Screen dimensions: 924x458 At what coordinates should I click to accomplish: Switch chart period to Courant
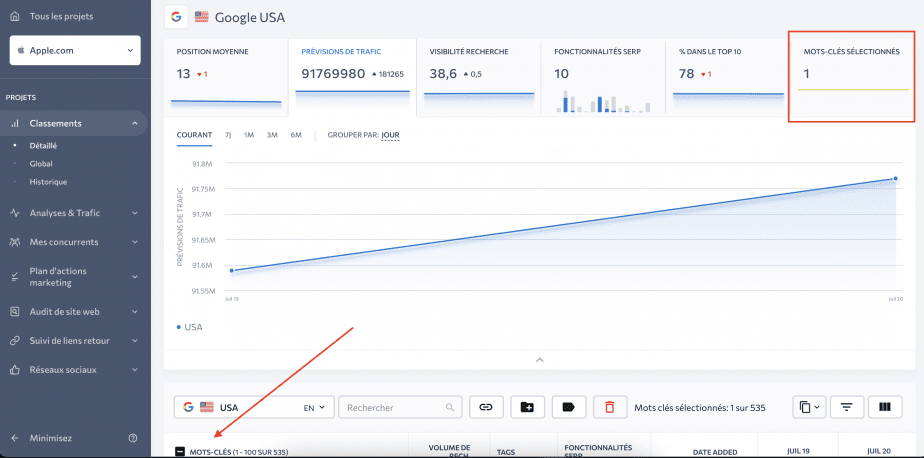194,135
